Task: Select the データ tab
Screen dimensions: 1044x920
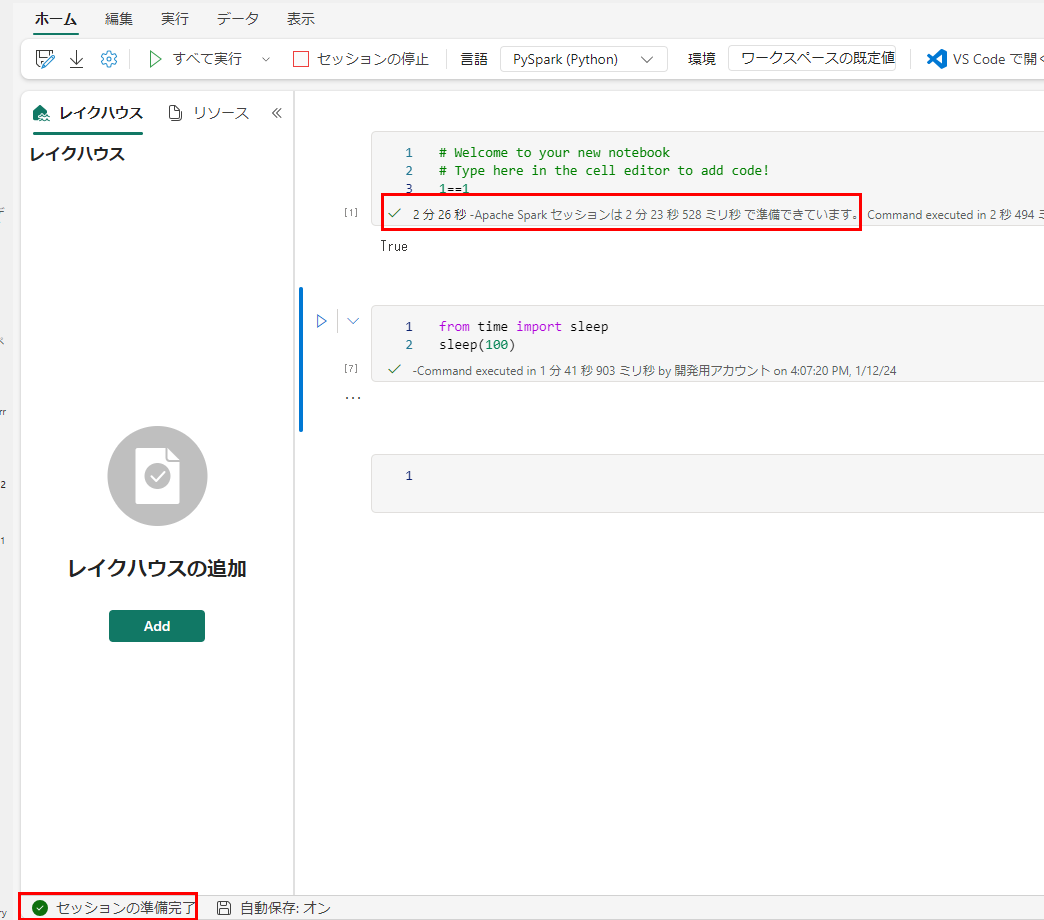Action: tap(238, 19)
